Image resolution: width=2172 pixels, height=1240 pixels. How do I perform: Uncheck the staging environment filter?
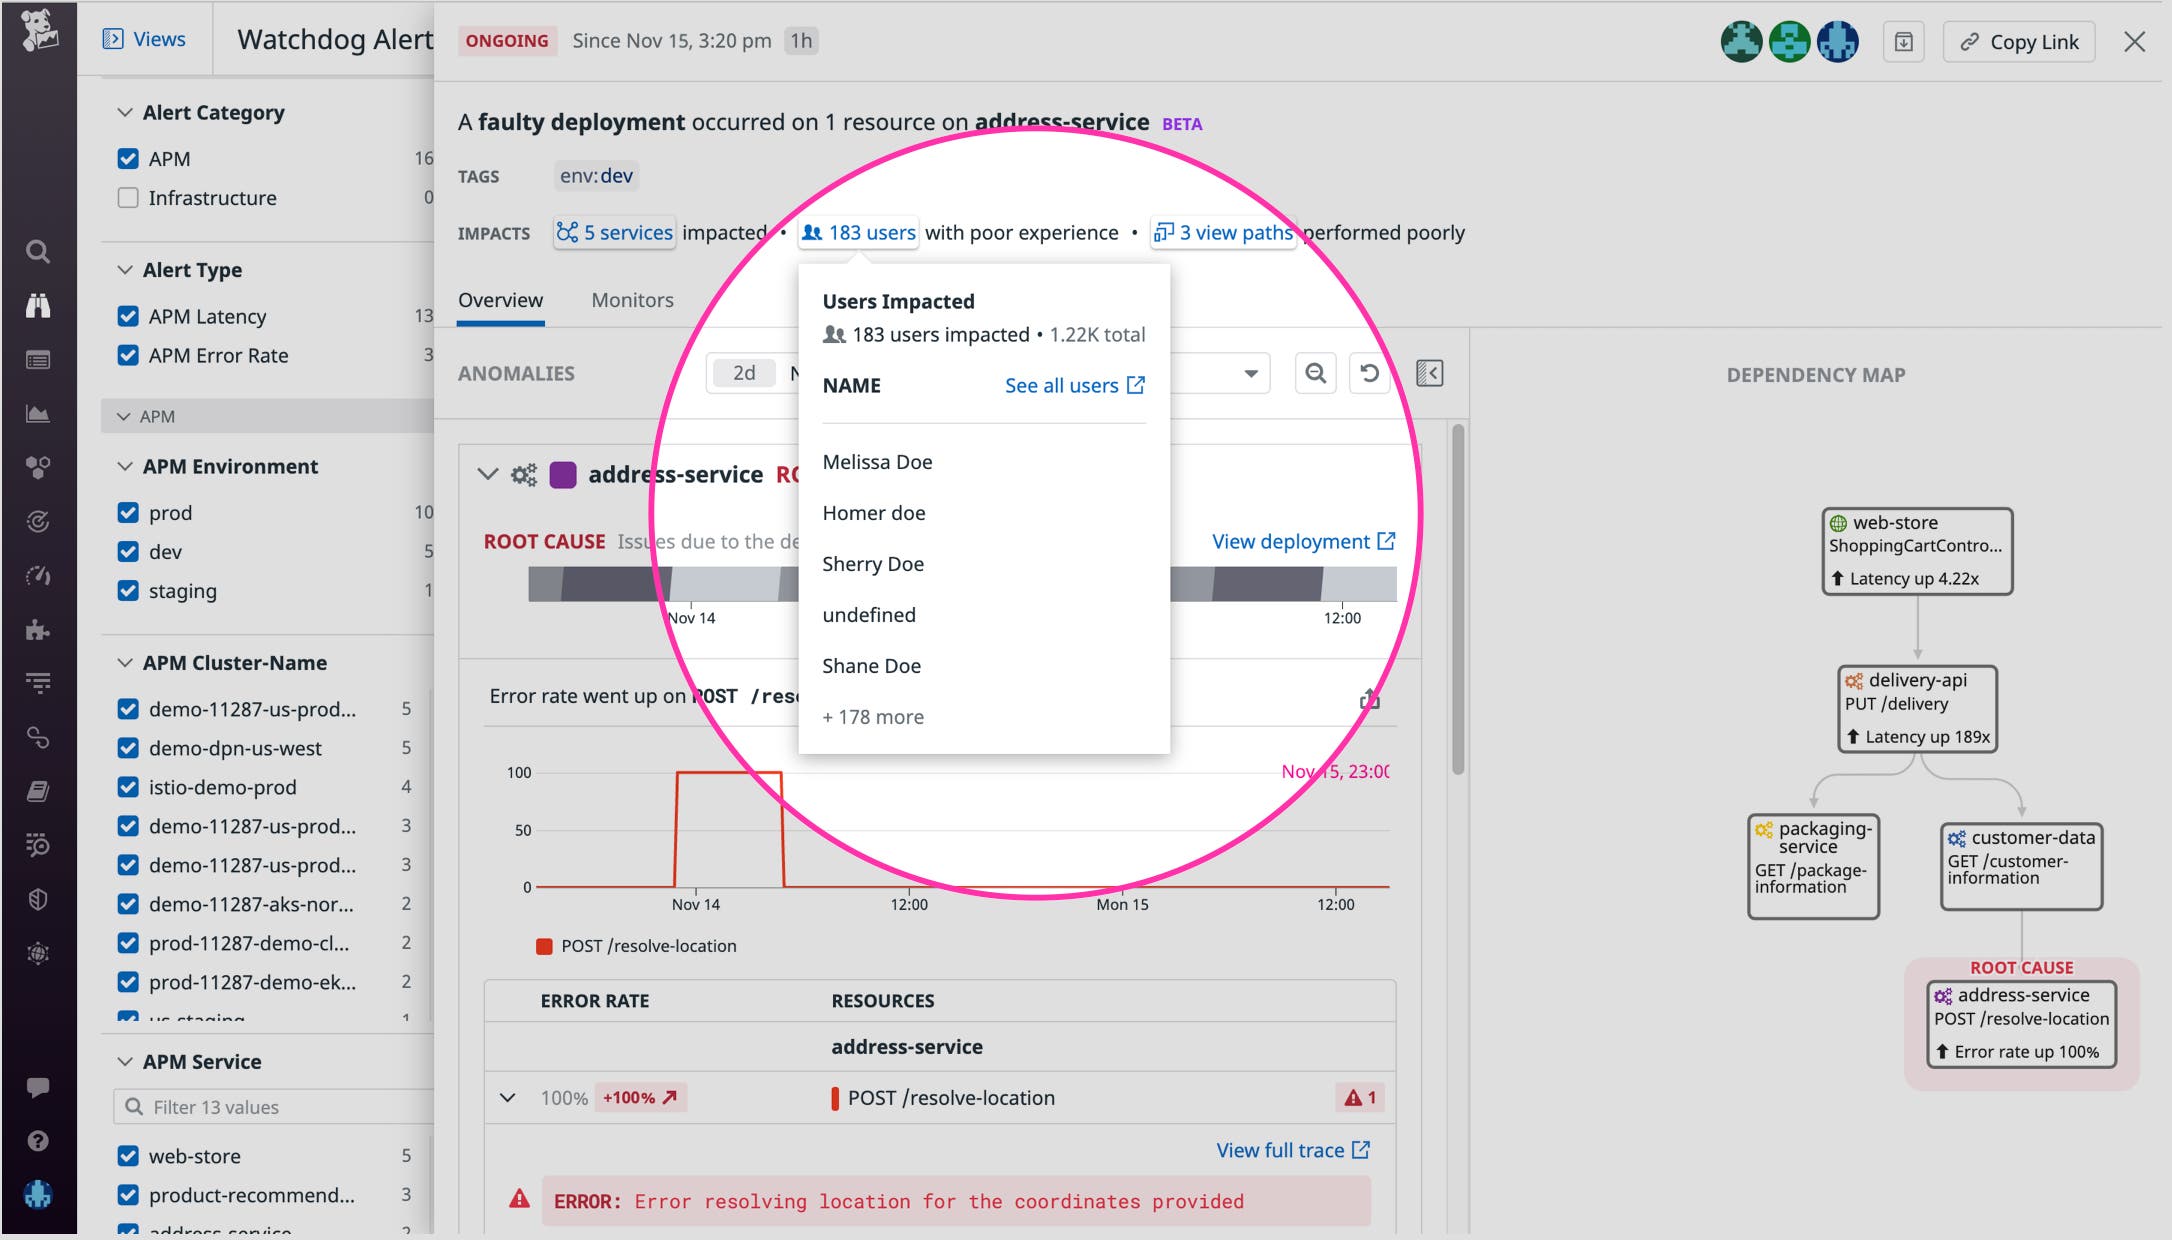[128, 590]
